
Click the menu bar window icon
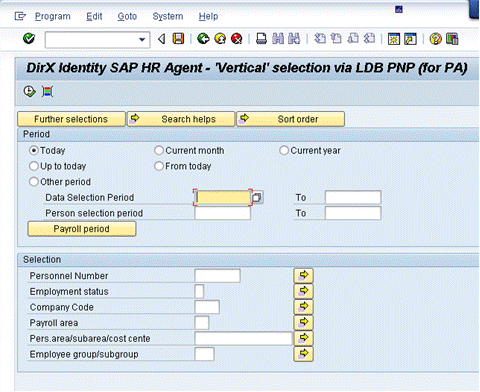[x=20, y=16]
